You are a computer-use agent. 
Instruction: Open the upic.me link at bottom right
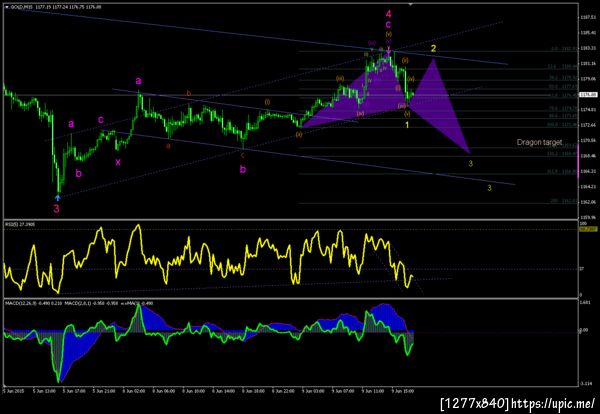(553, 403)
